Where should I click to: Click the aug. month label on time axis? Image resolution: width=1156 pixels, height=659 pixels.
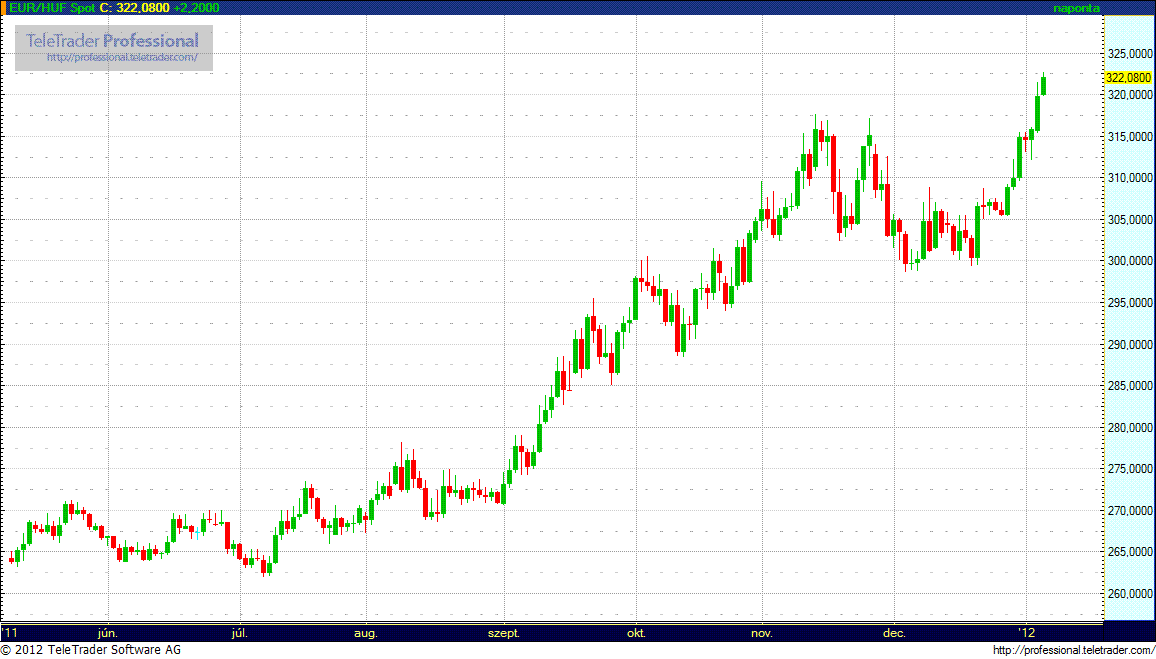[366, 633]
